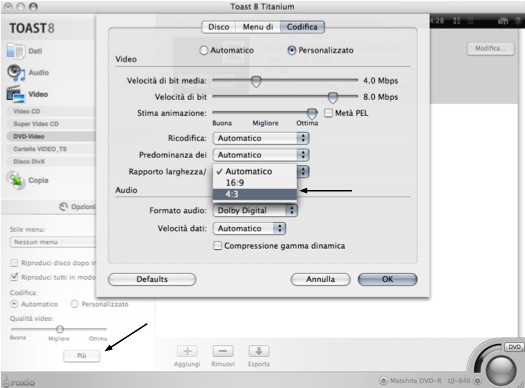525x388 pixels.
Task: Select Video CD format
Action: (x=51, y=111)
